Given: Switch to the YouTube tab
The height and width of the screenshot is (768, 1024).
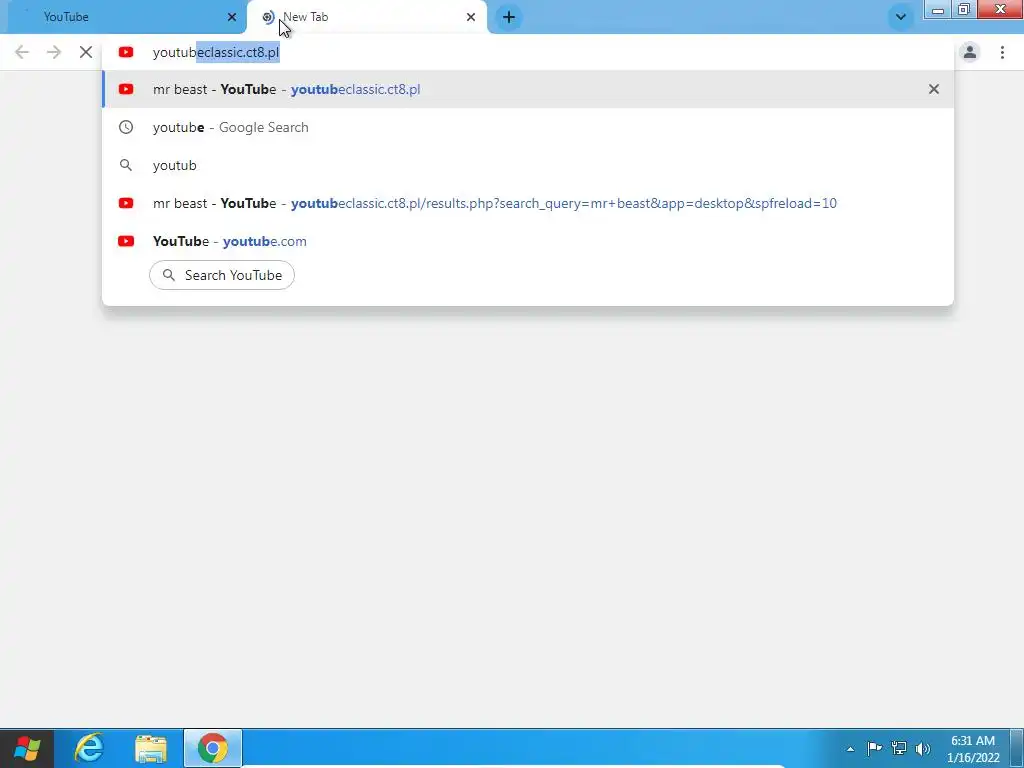Looking at the screenshot, I should (x=122, y=17).
